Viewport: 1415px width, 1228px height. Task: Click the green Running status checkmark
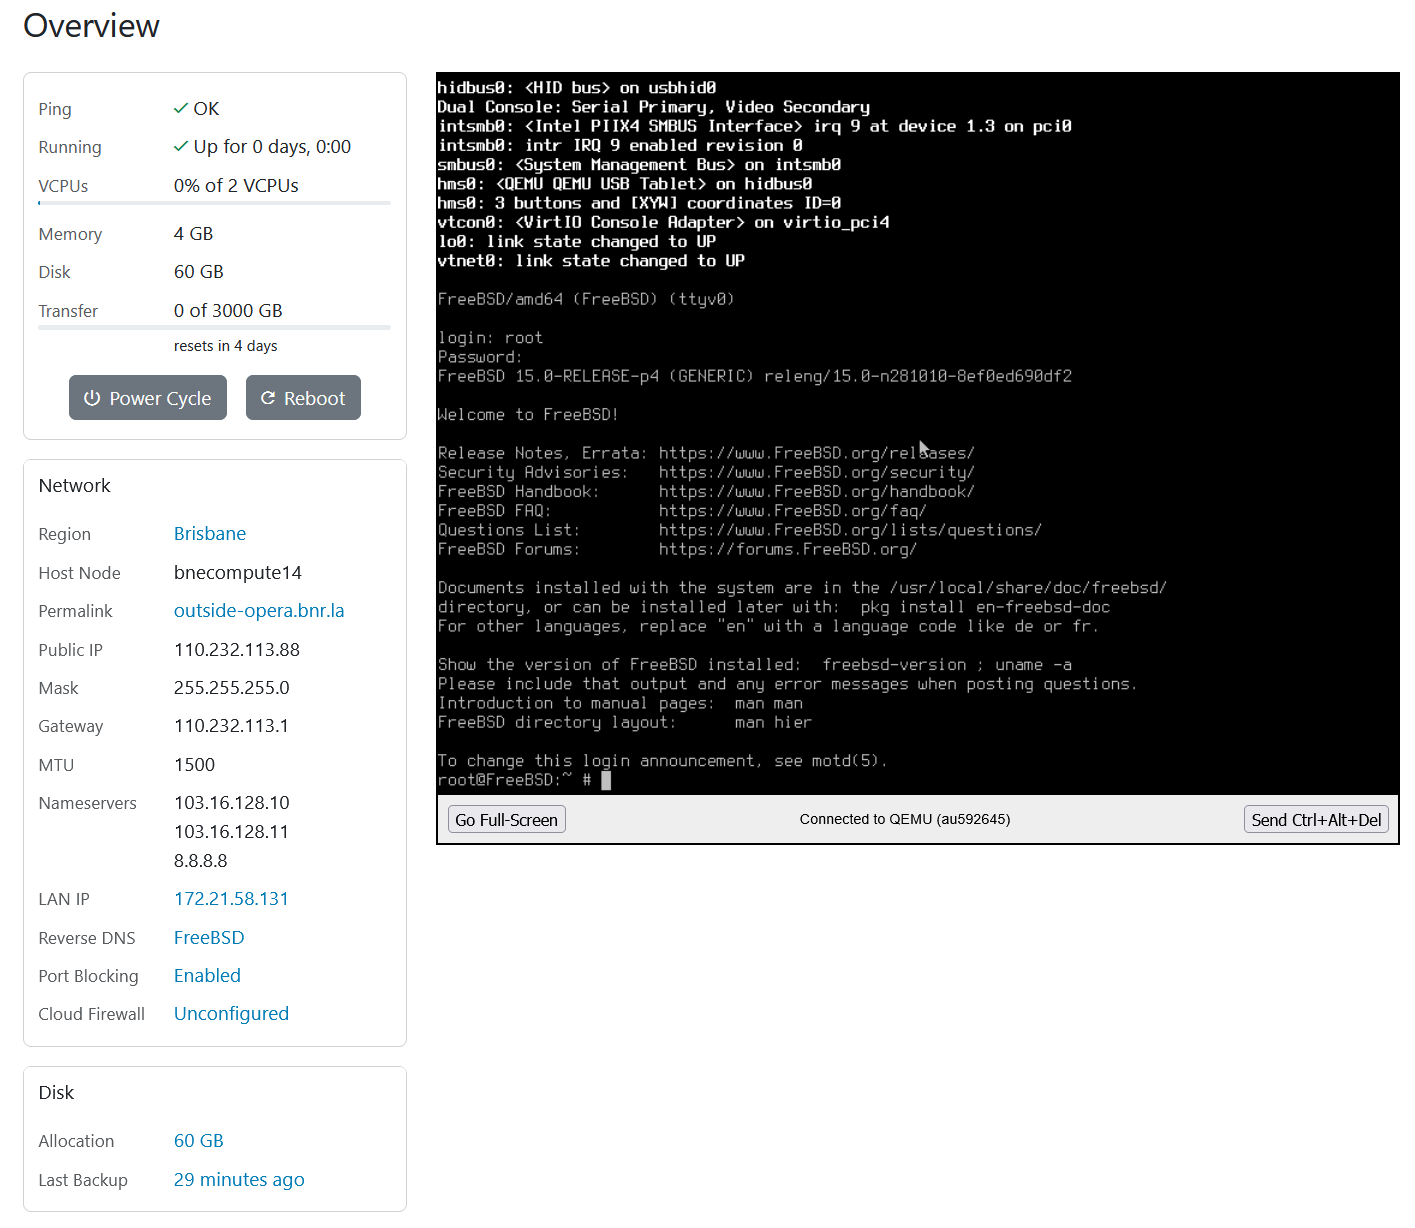pyautogui.click(x=181, y=146)
